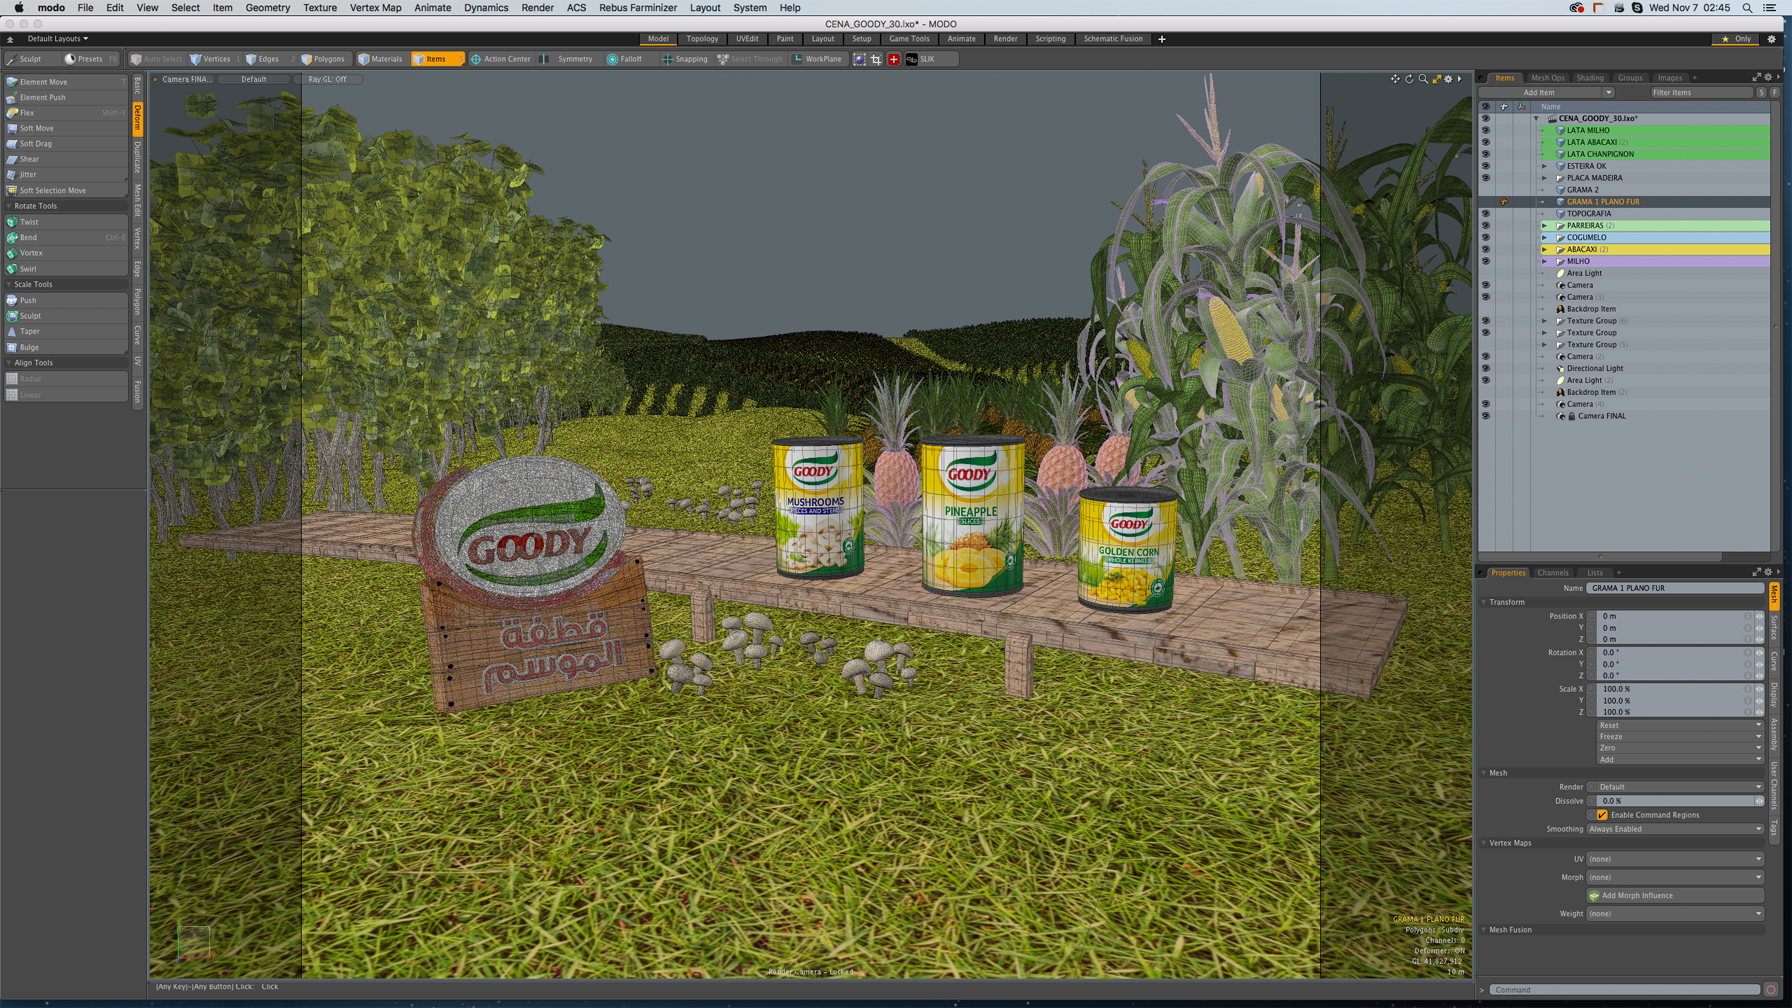Open the UV map (none) dropdown
This screenshot has width=1792, height=1008.
(x=1676, y=859)
